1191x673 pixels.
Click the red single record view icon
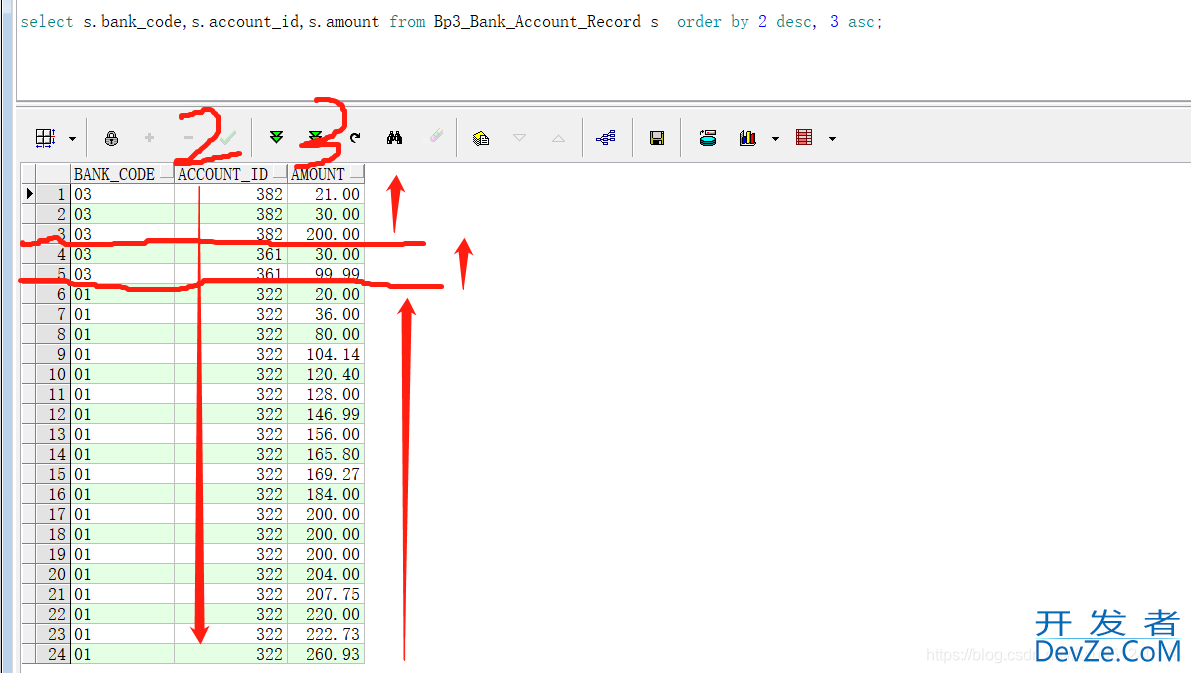tap(804, 137)
